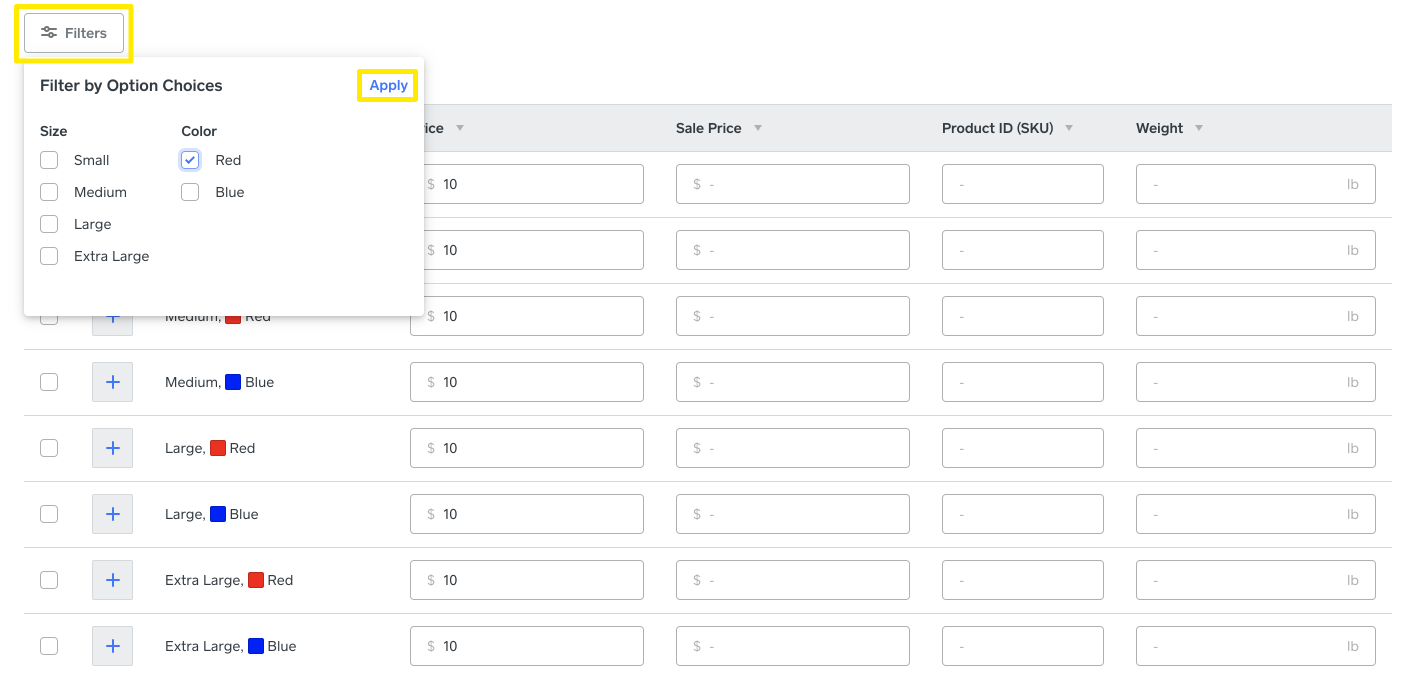Image resolution: width=1412 pixels, height=678 pixels.
Task: Click the plus icon on Extra Large Red row
Action: pyautogui.click(x=112, y=579)
